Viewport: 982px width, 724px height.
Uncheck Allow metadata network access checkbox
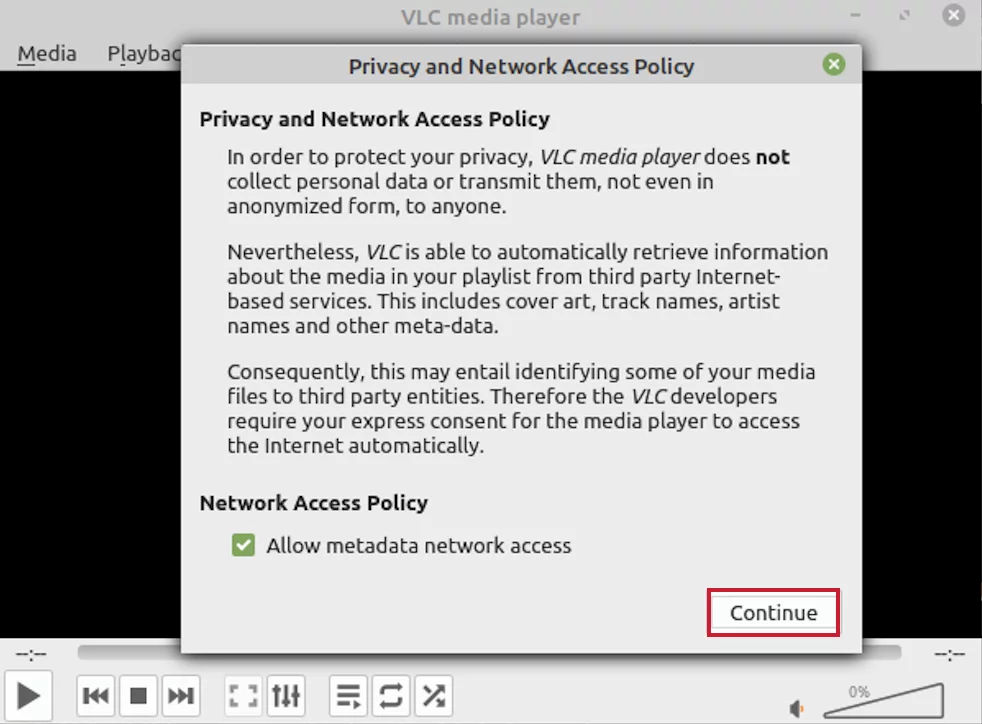pos(243,545)
